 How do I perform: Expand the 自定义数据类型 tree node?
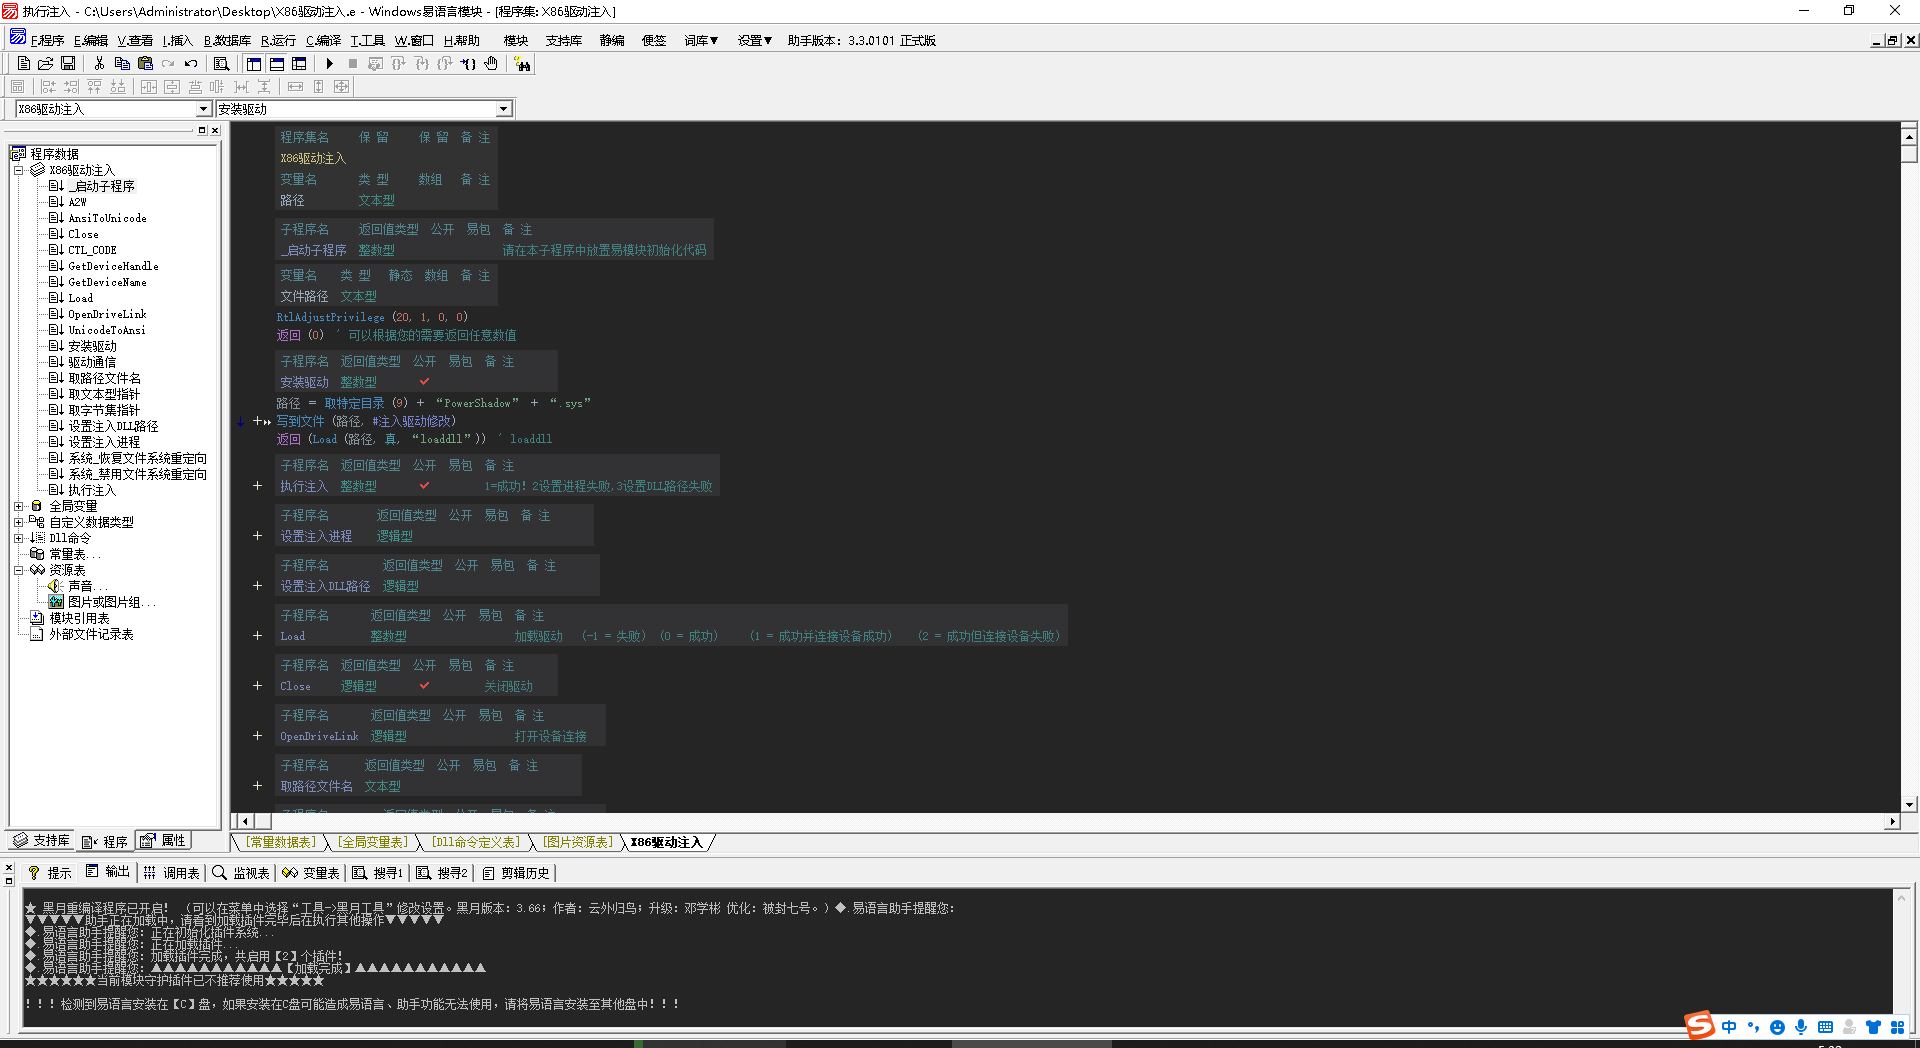18,522
